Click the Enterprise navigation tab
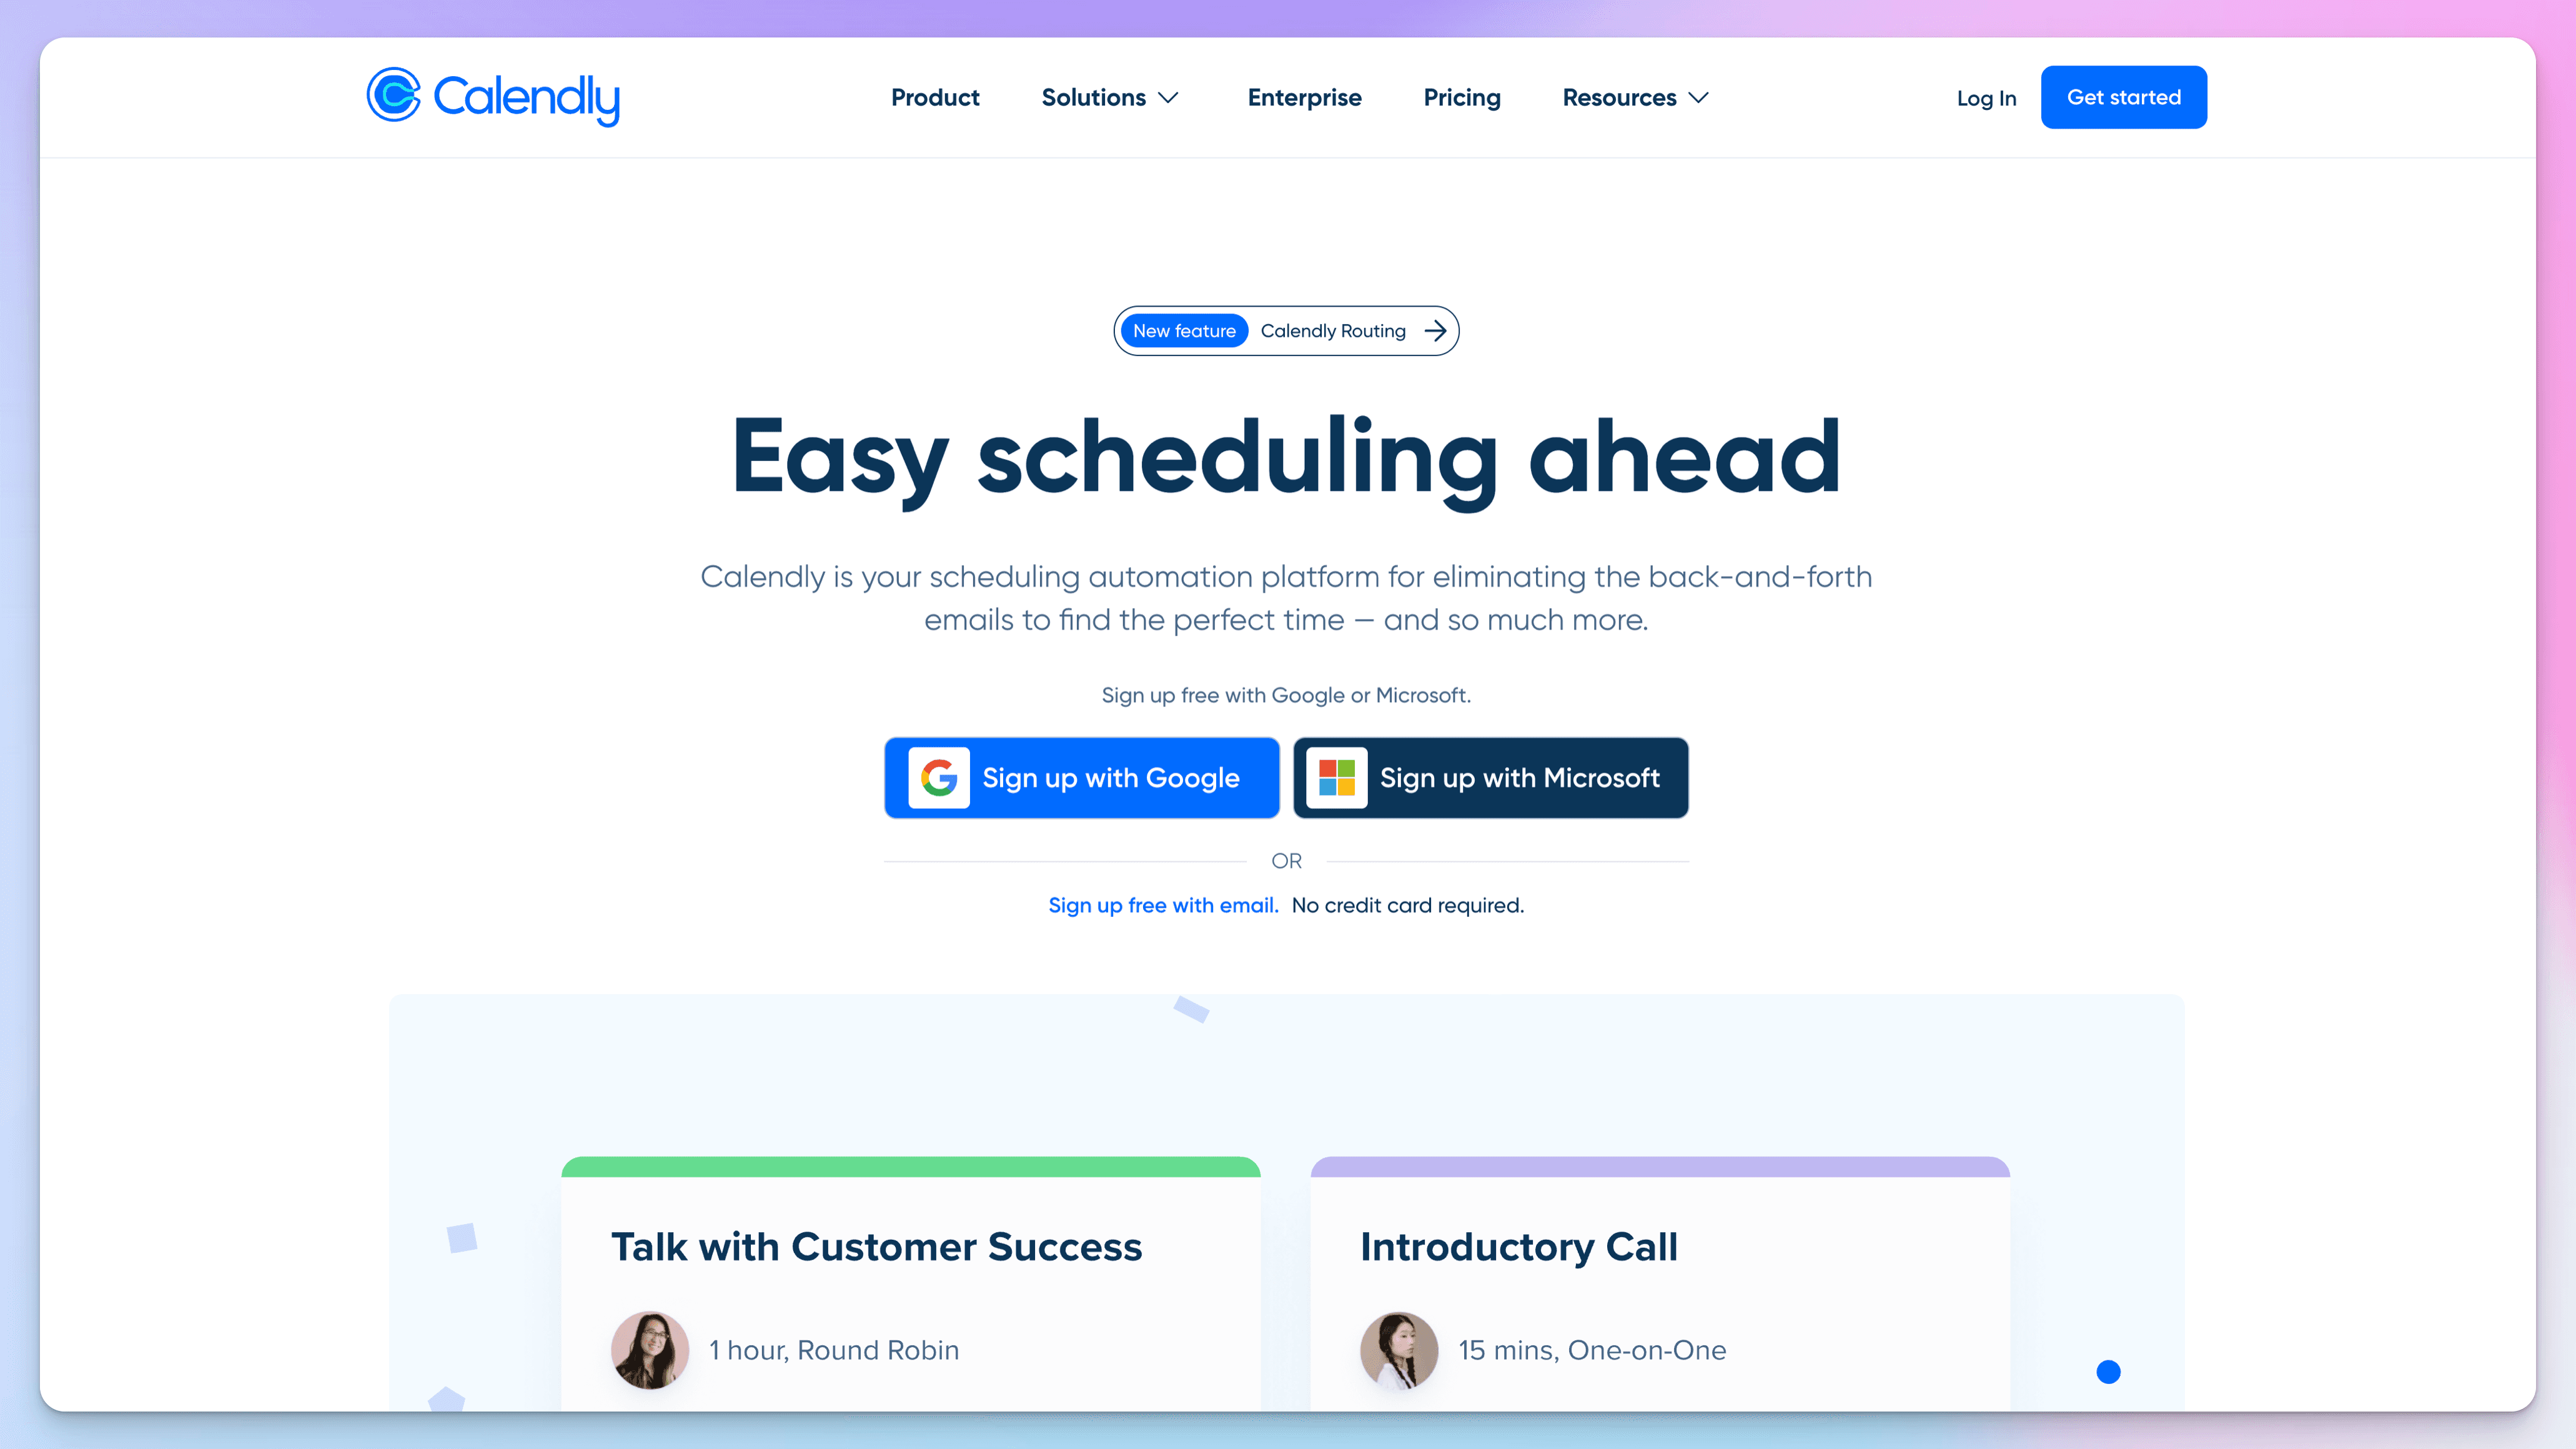Screen dimensions: 2576x1449 (1304, 97)
